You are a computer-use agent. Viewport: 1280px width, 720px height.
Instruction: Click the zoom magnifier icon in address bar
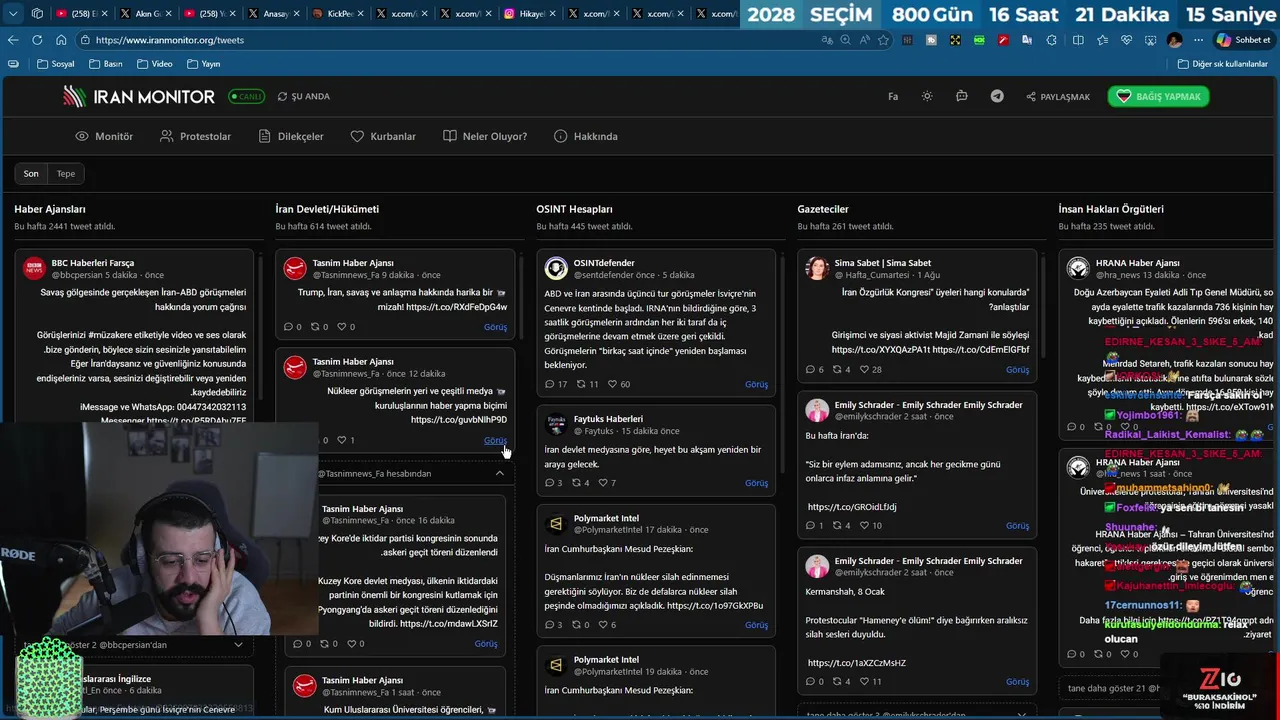846,40
